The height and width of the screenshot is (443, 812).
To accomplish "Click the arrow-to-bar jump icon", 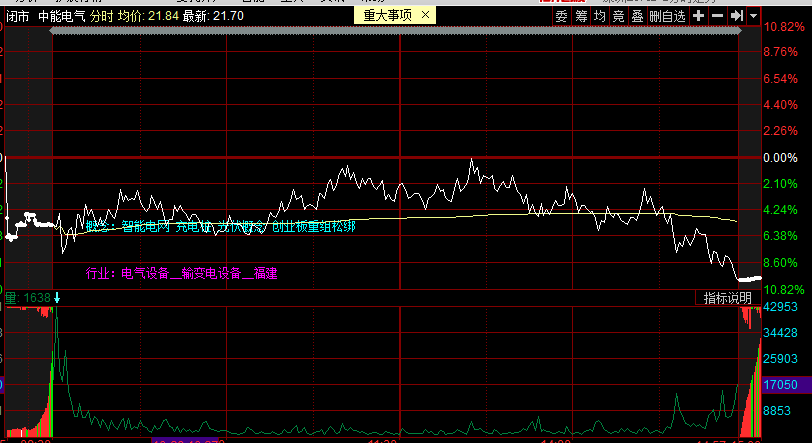I will 736,16.
